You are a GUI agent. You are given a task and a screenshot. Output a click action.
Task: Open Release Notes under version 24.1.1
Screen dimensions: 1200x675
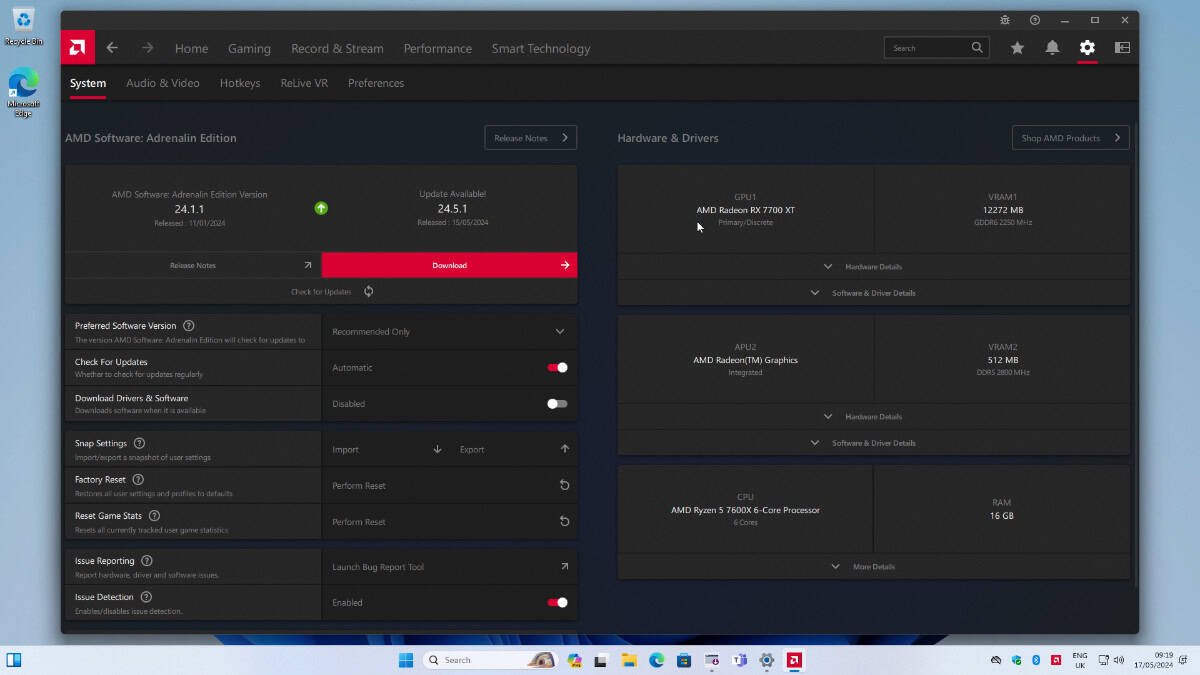coord(193,265)
